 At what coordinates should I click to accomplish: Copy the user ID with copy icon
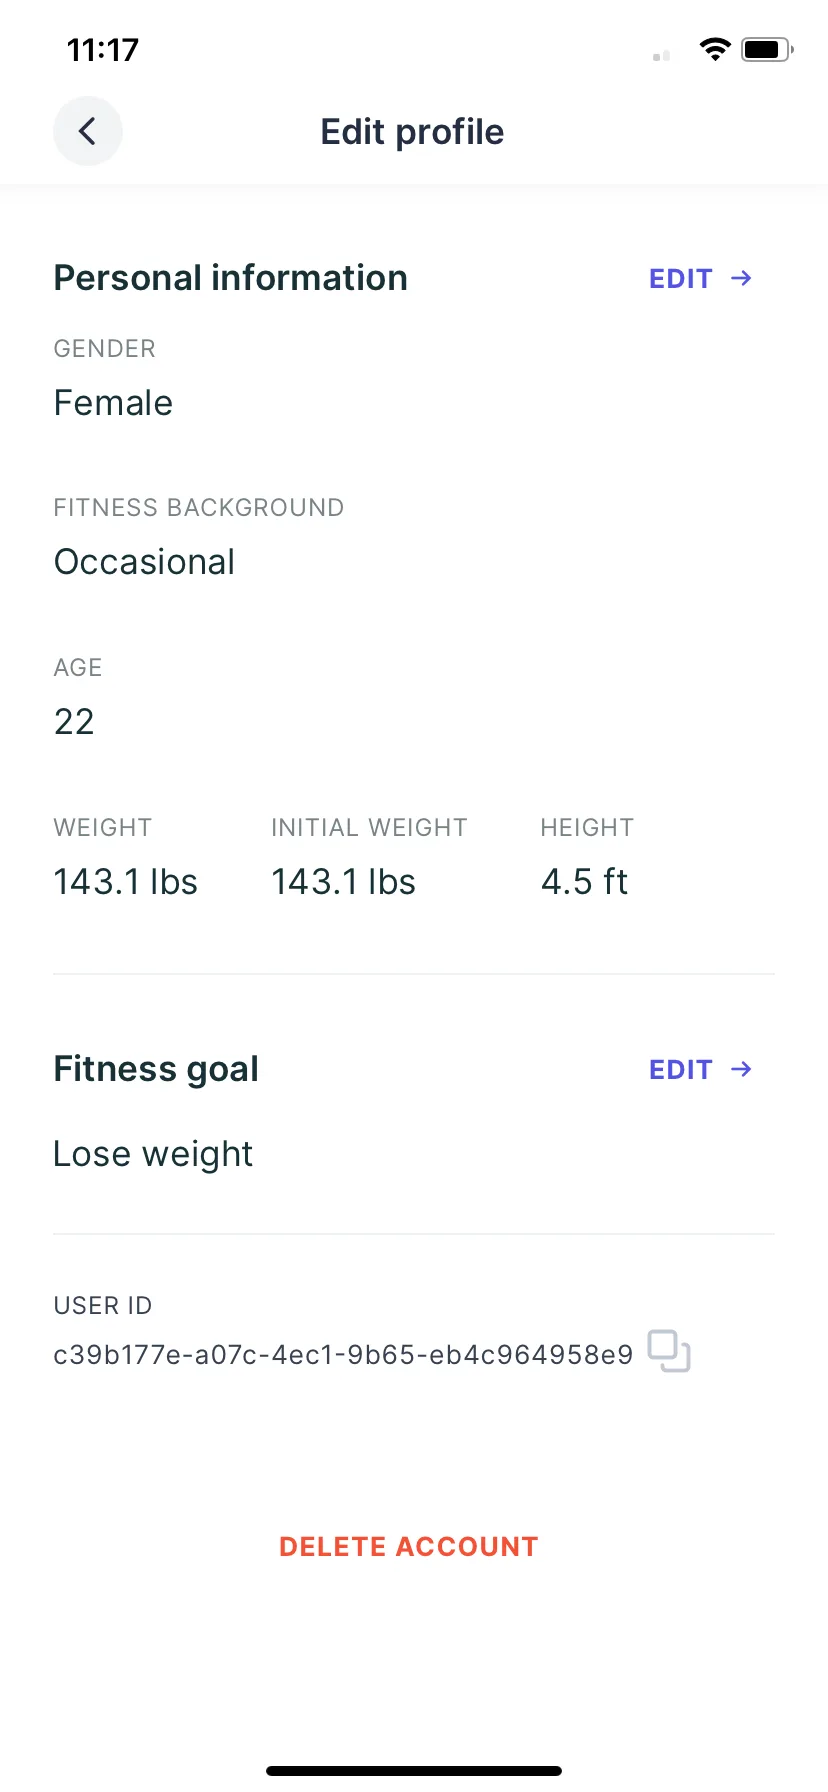[x=669, y=1351]
